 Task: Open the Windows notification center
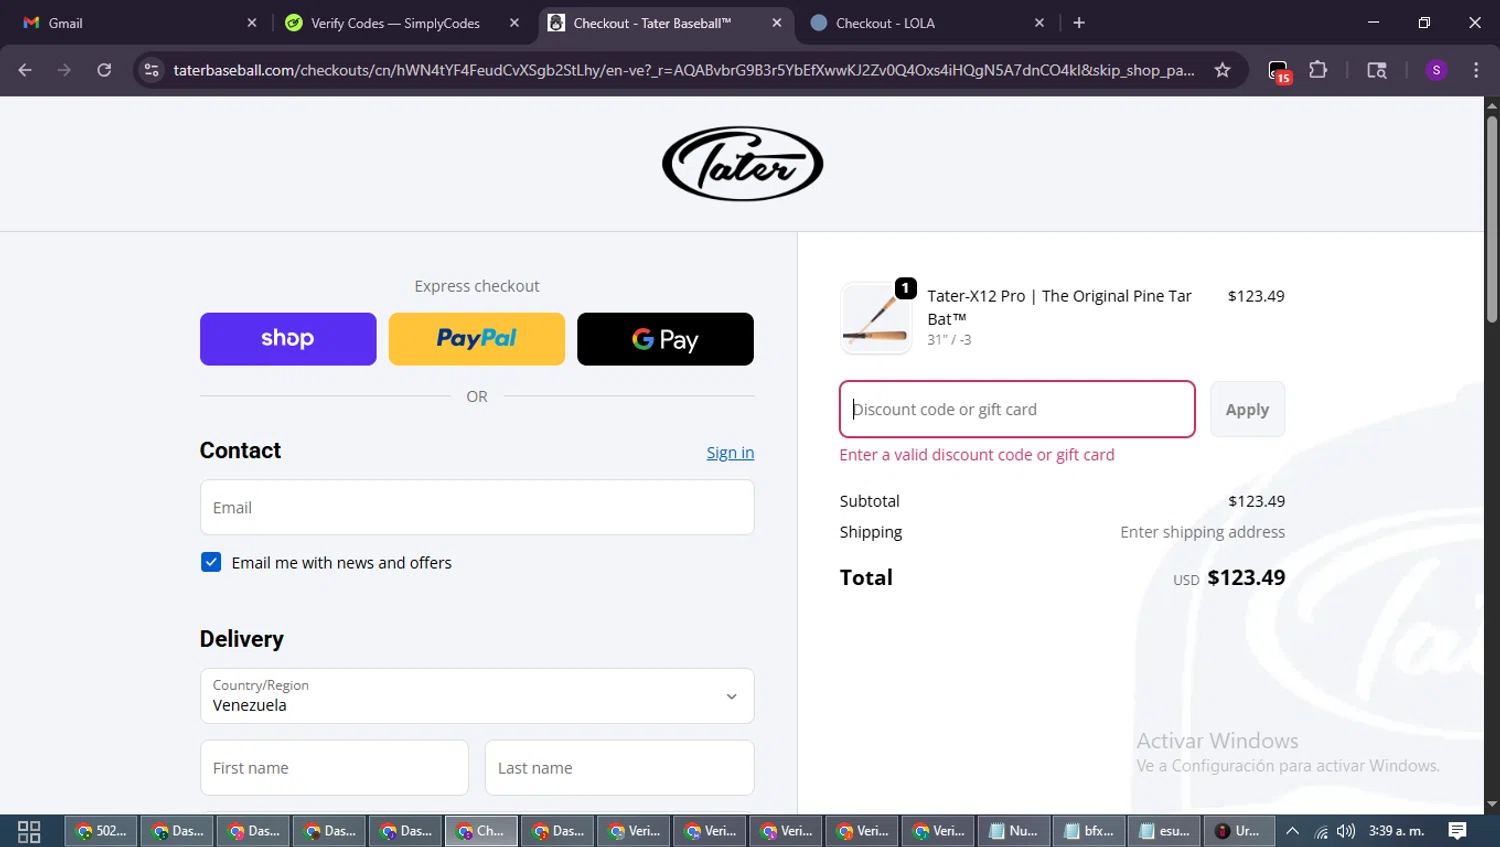(x=1457, y=831)
